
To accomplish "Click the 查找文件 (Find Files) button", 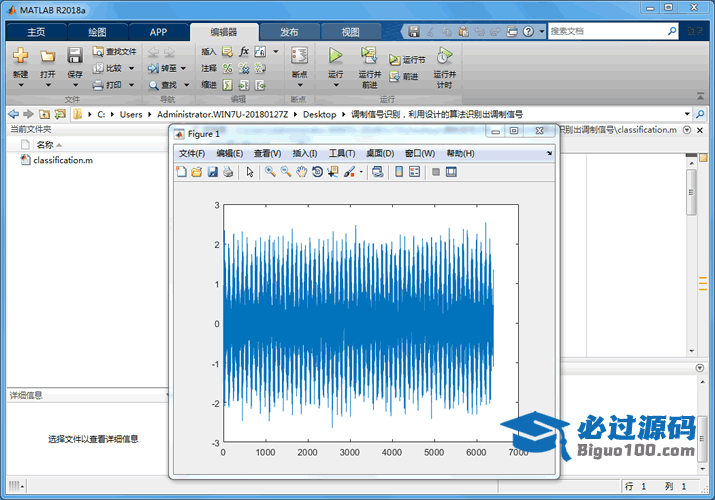I will pos(115,51).
